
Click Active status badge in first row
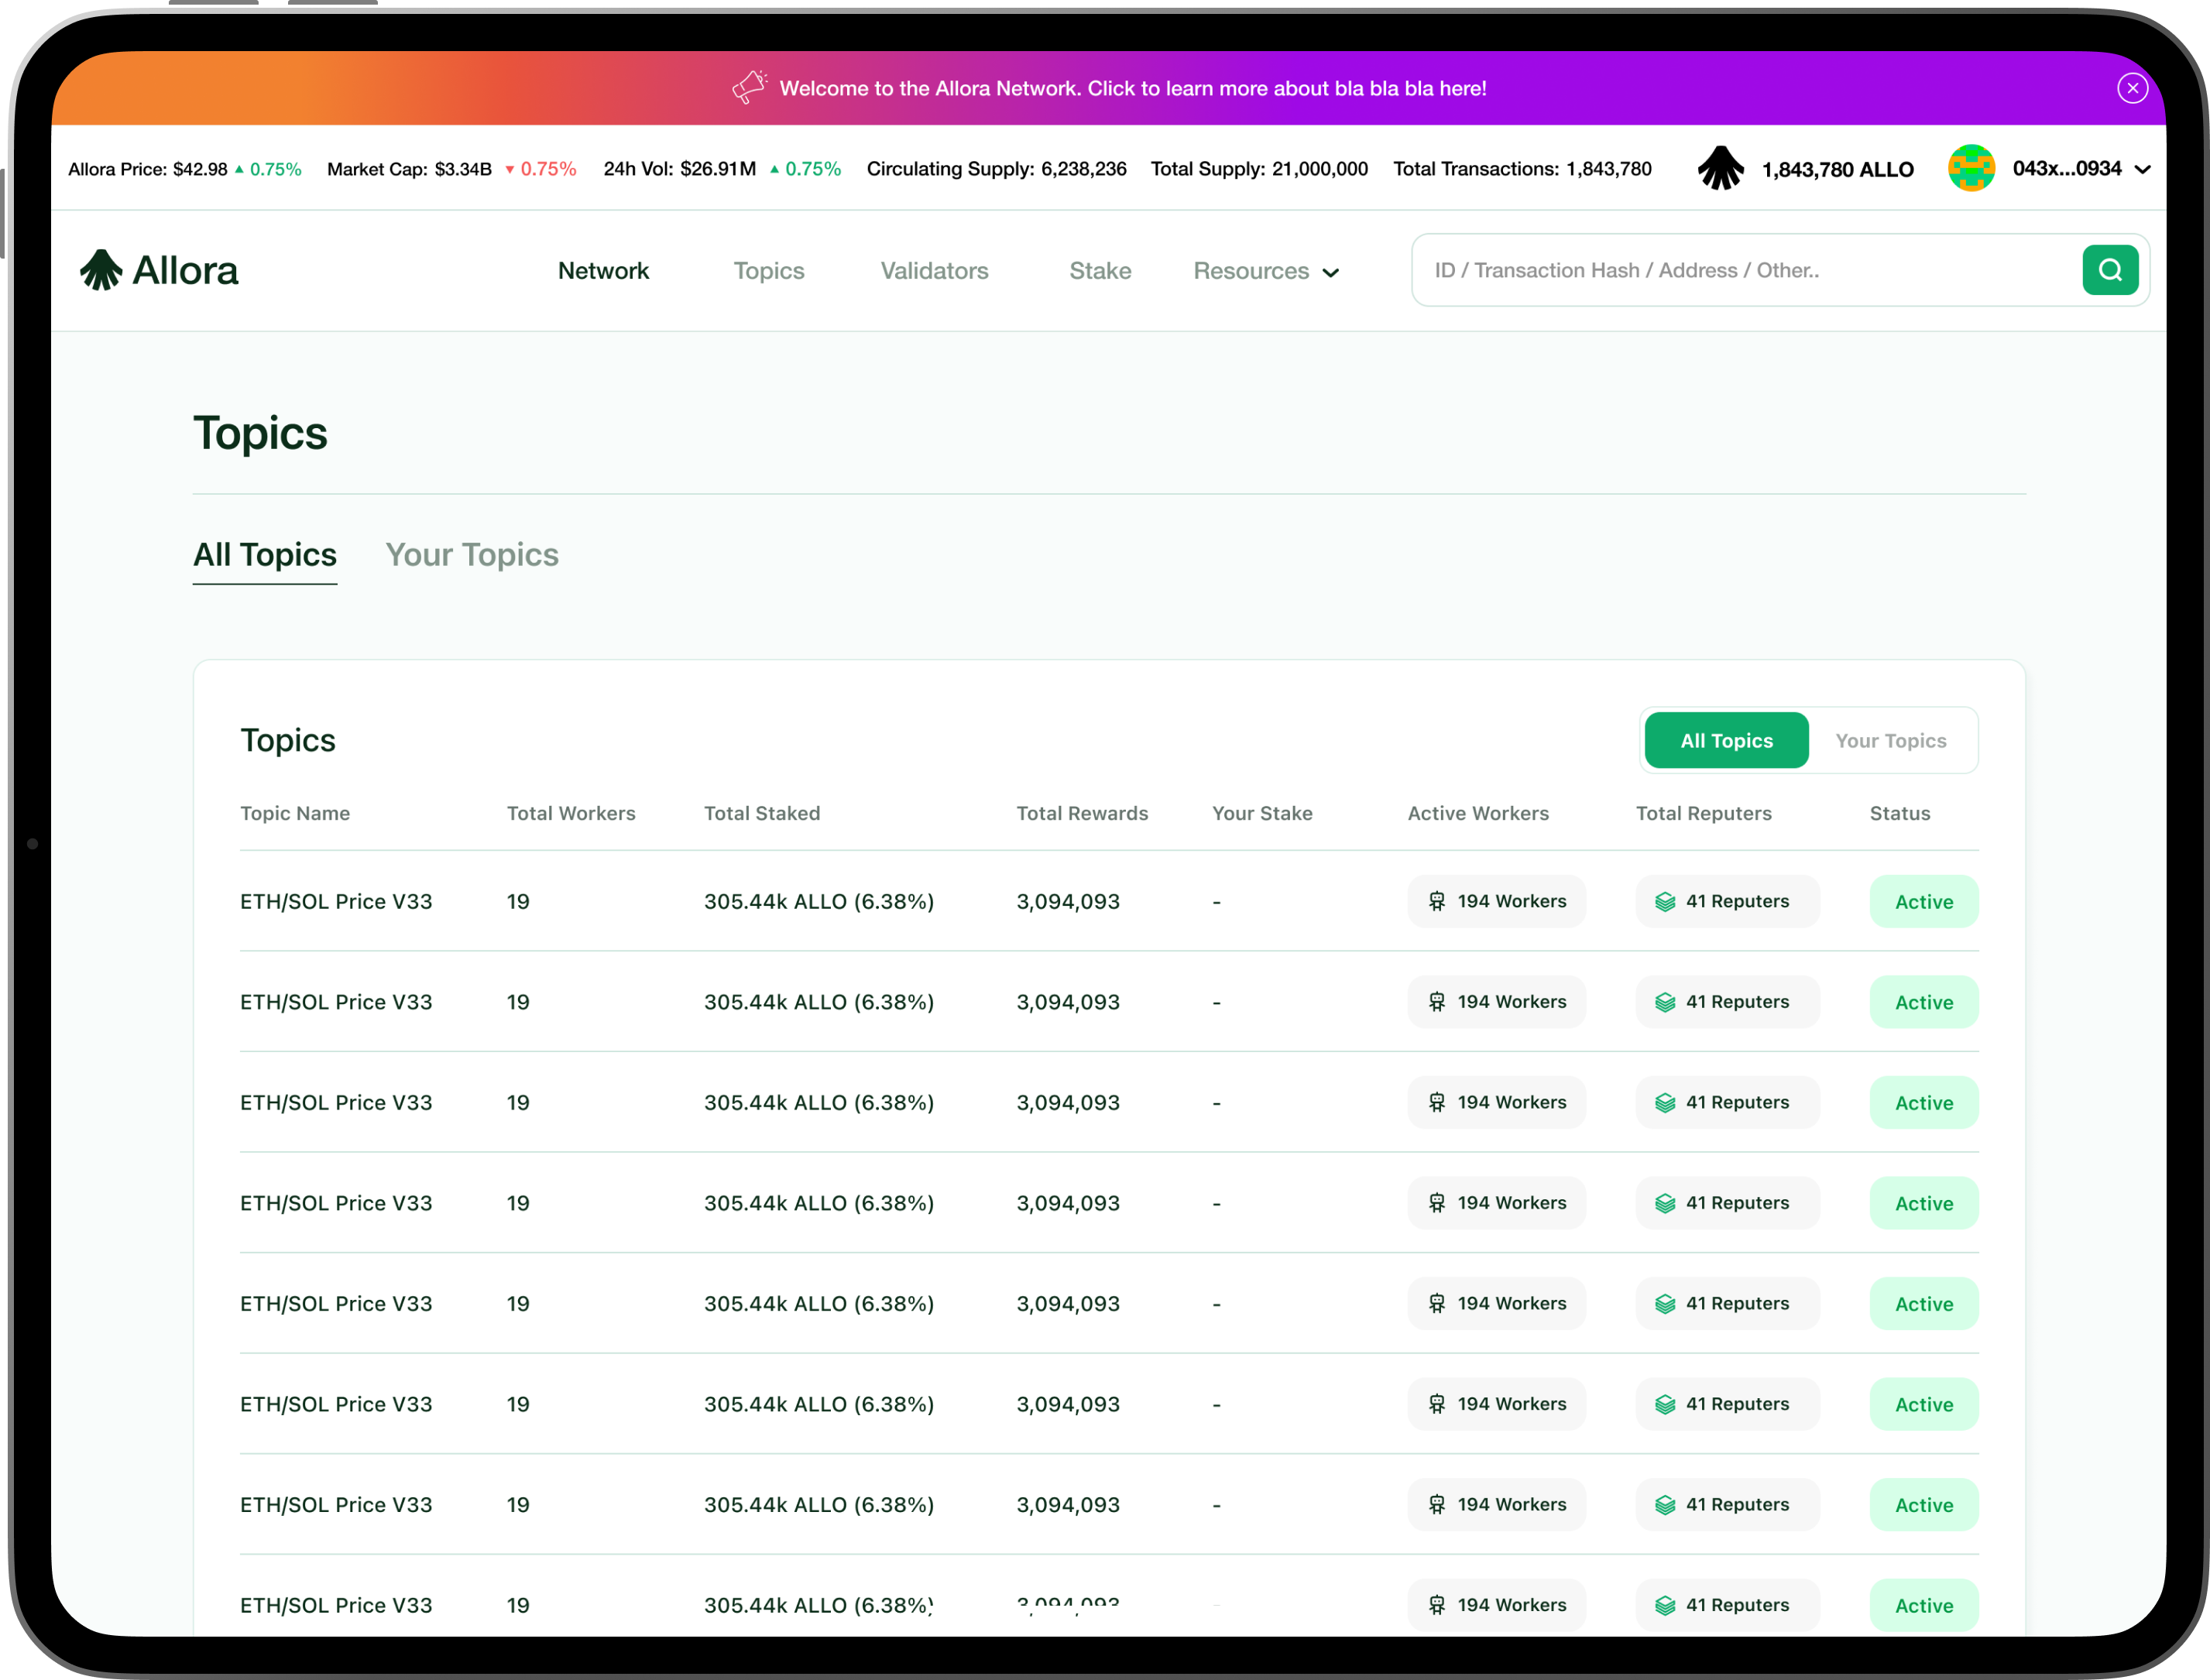pyautogui.click(x=1923, y=901)
